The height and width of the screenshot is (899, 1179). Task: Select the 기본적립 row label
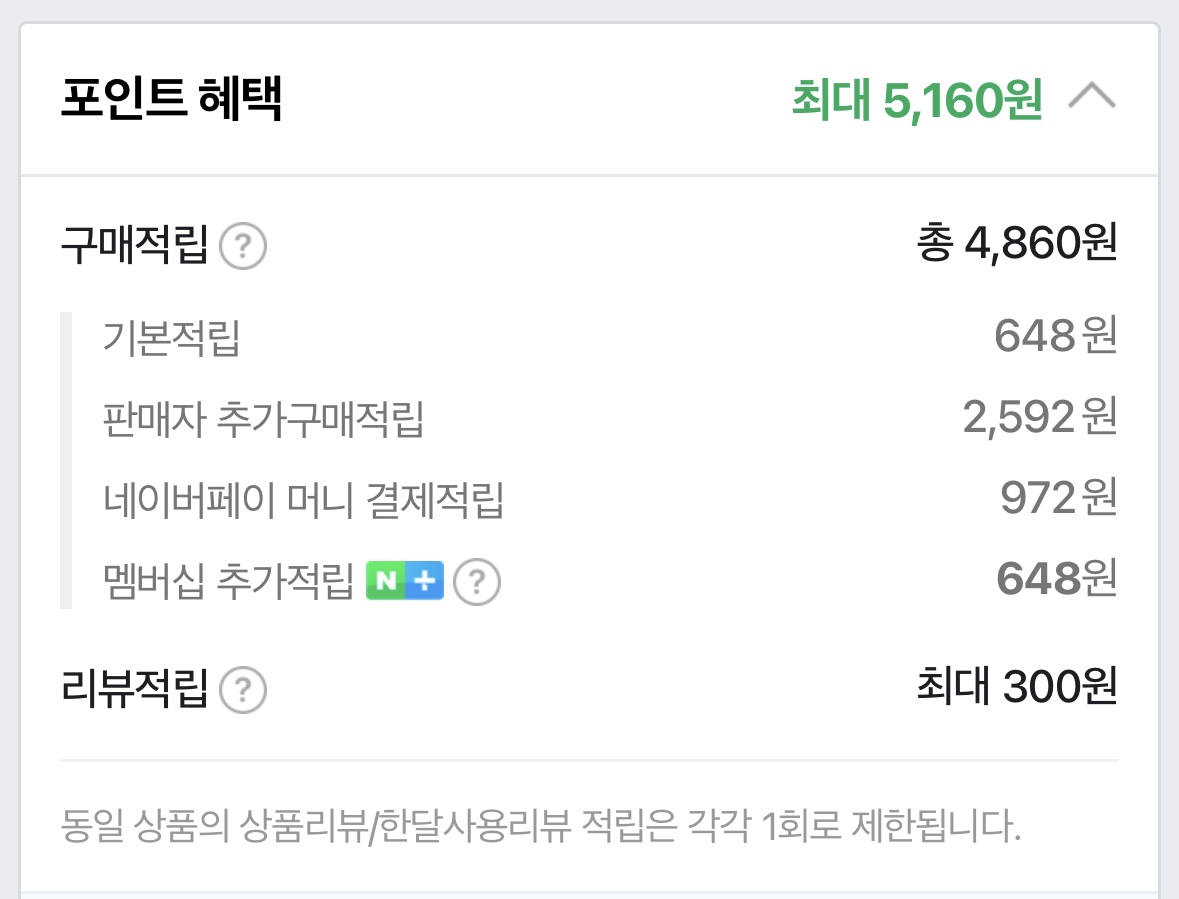click(x=171, y=338)
